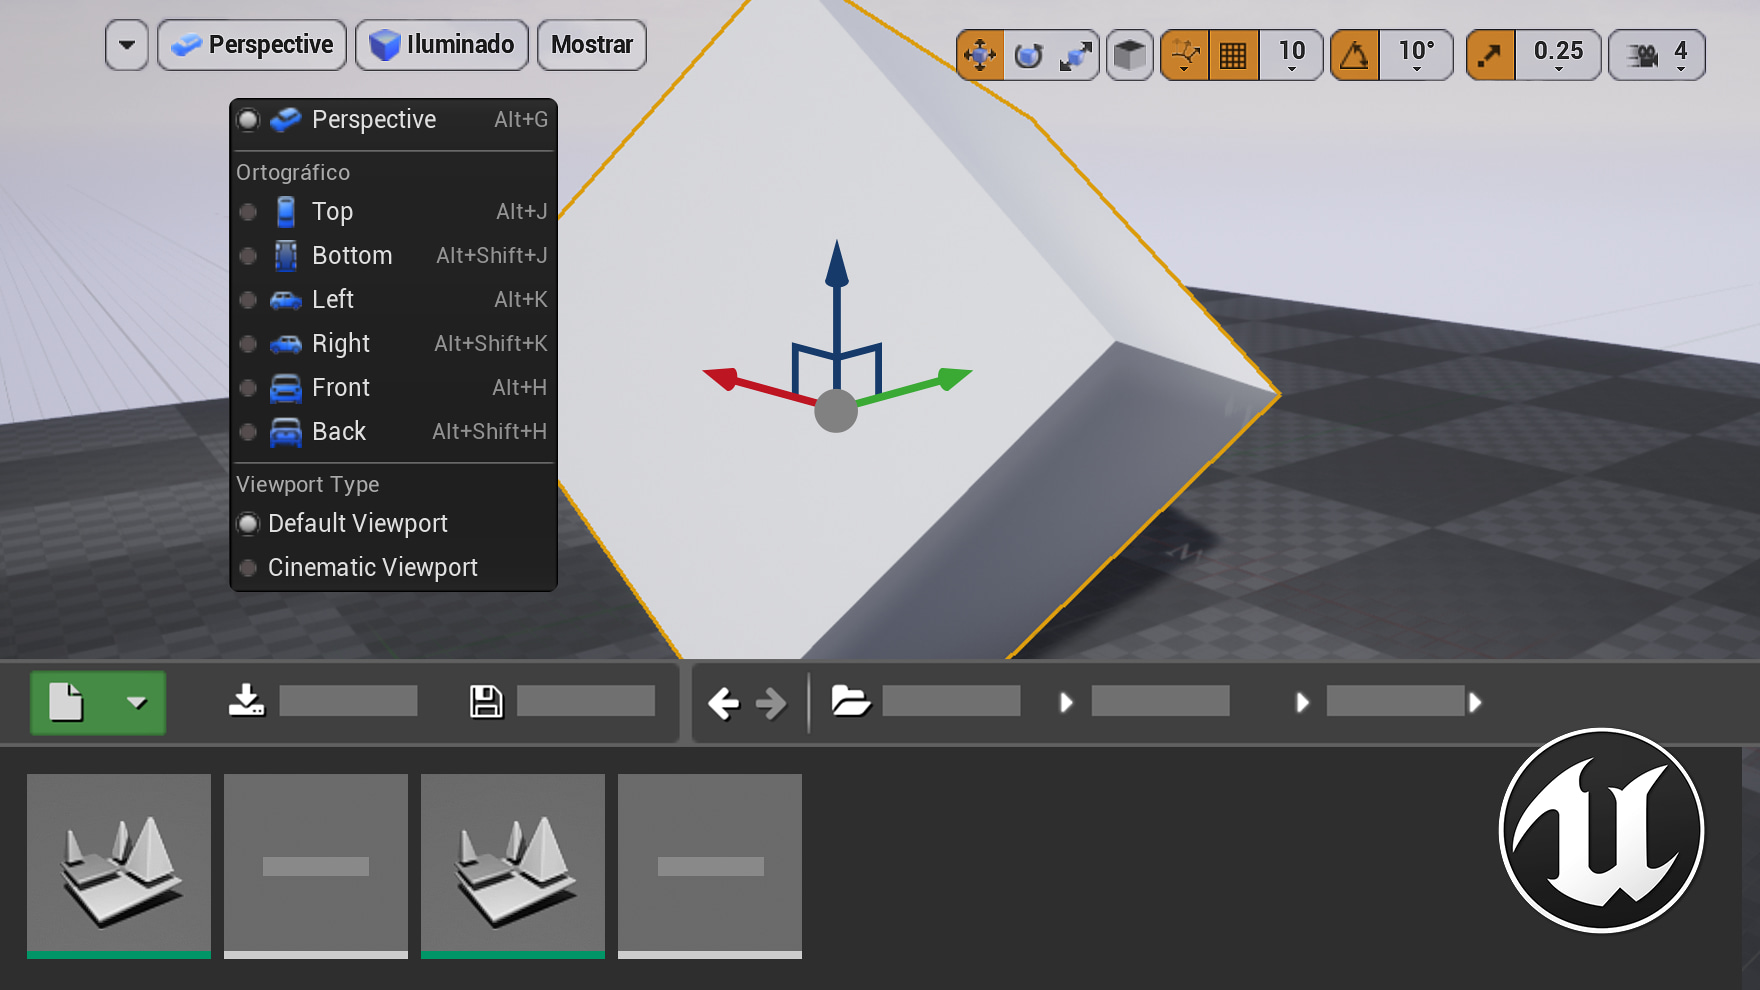Expand the Add New dropdown arrow
This screenshot has height=990, width=1760.
pos(137,703)
